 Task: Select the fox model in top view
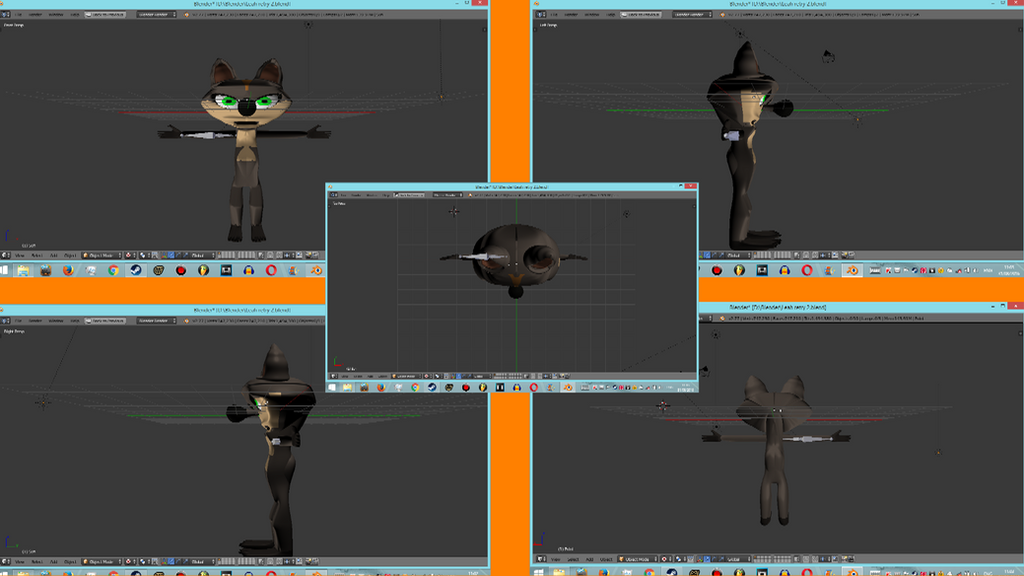point(515,259)
